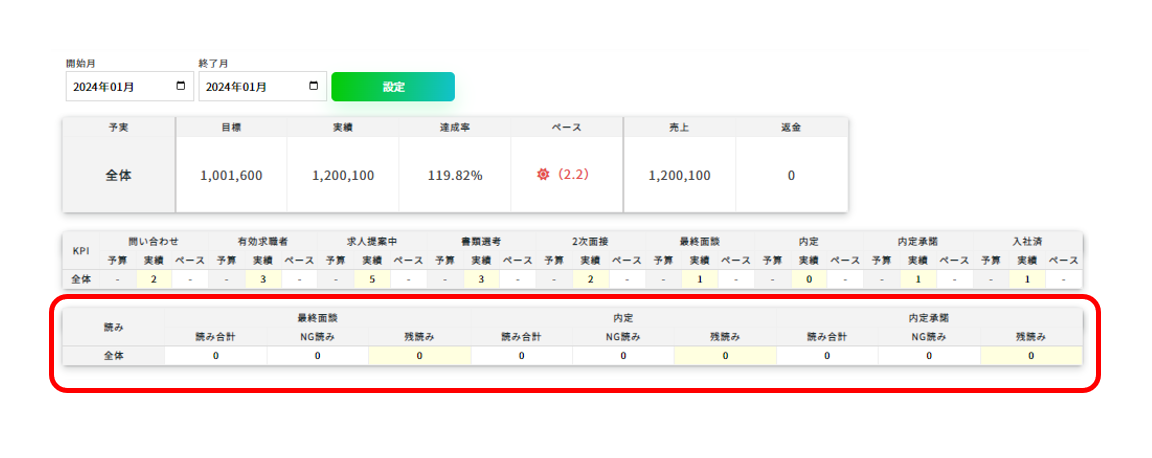This screenshot has height=458, width=1152.
Task: Click the 達成率 value 119.82%
Action: point(455,176)
